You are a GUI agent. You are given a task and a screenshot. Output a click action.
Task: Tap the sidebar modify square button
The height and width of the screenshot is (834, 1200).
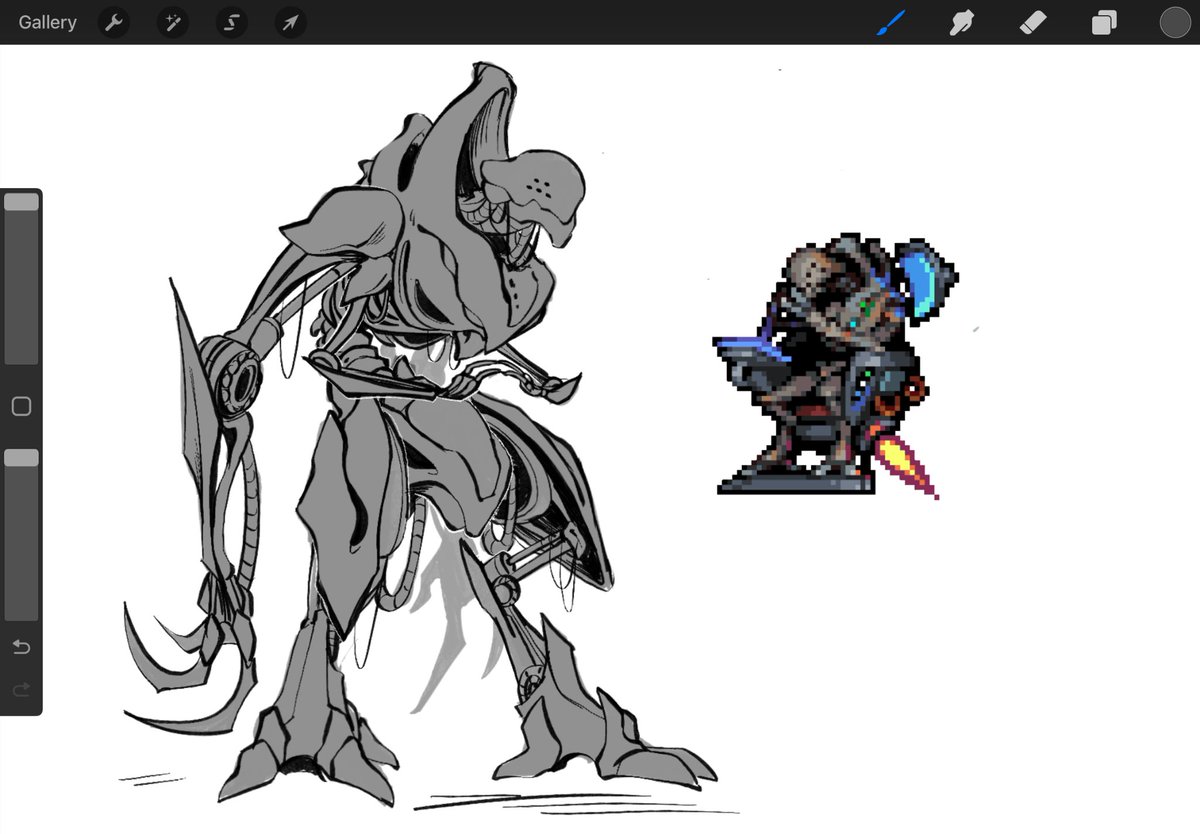point(21,407)
